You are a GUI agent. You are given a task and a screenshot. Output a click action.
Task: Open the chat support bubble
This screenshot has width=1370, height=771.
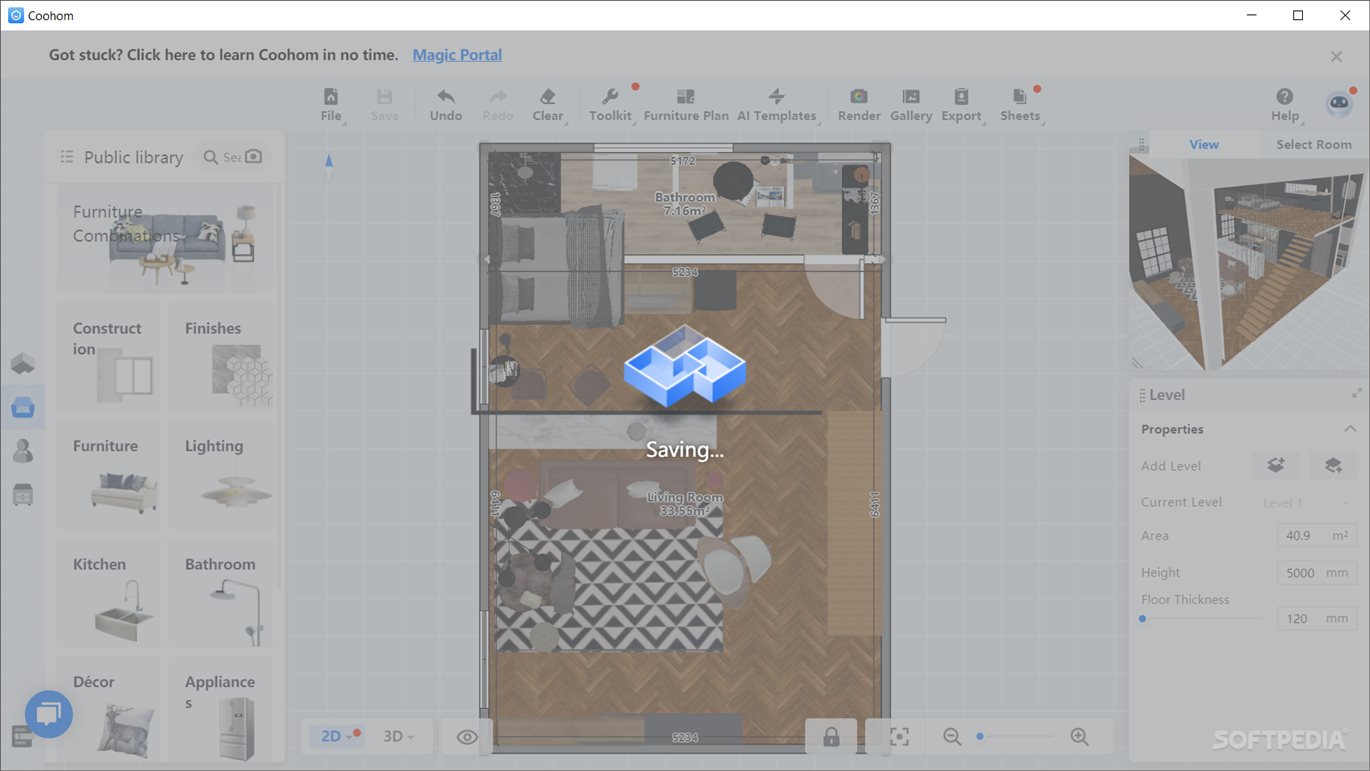49,714
